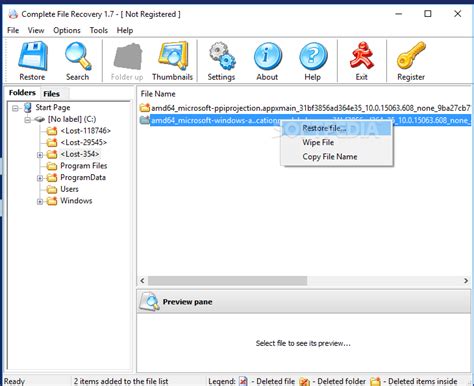Select amd64_microsoft-ppiprojection file name

[x=311, y=108]
